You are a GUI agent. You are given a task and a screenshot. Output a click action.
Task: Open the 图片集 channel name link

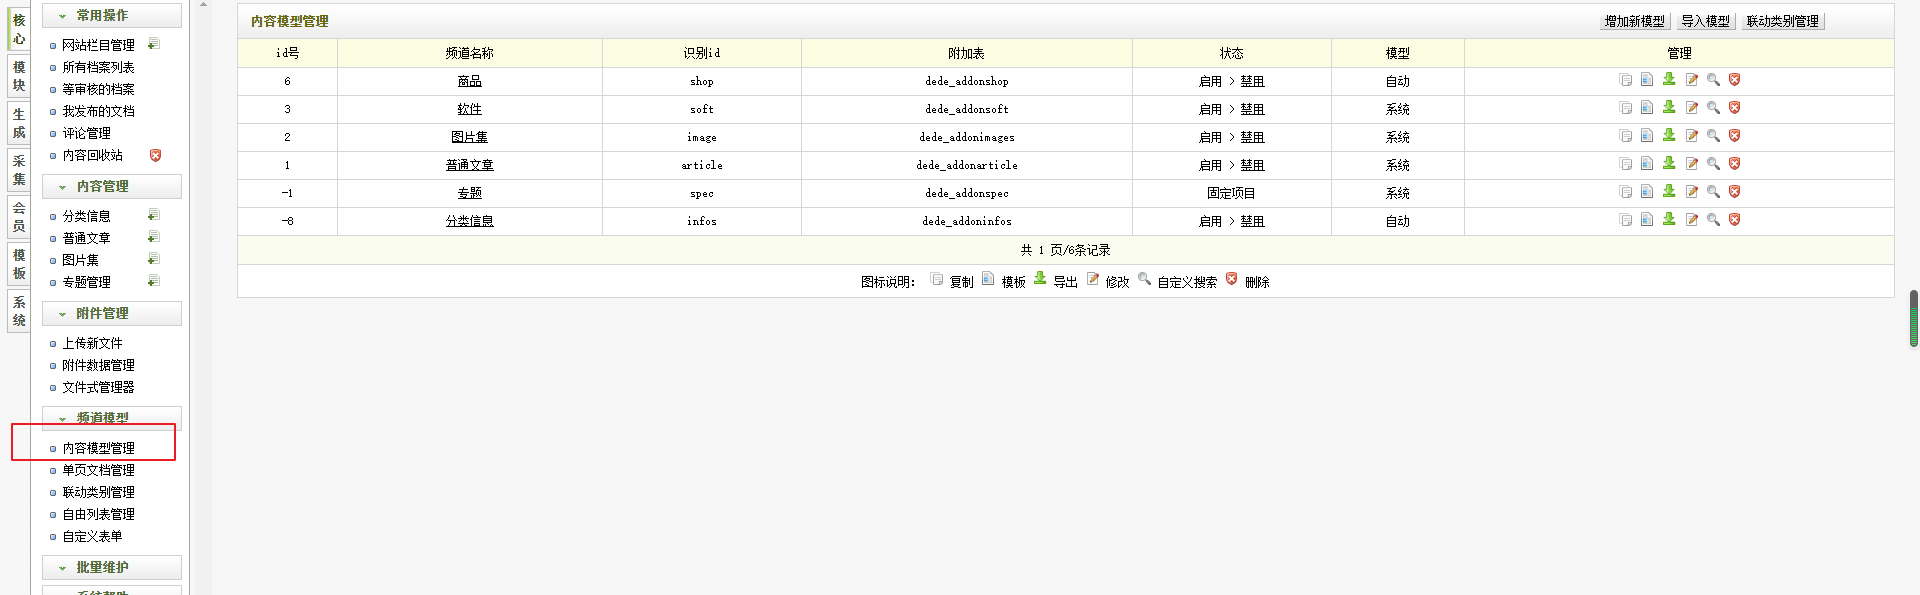470,137
